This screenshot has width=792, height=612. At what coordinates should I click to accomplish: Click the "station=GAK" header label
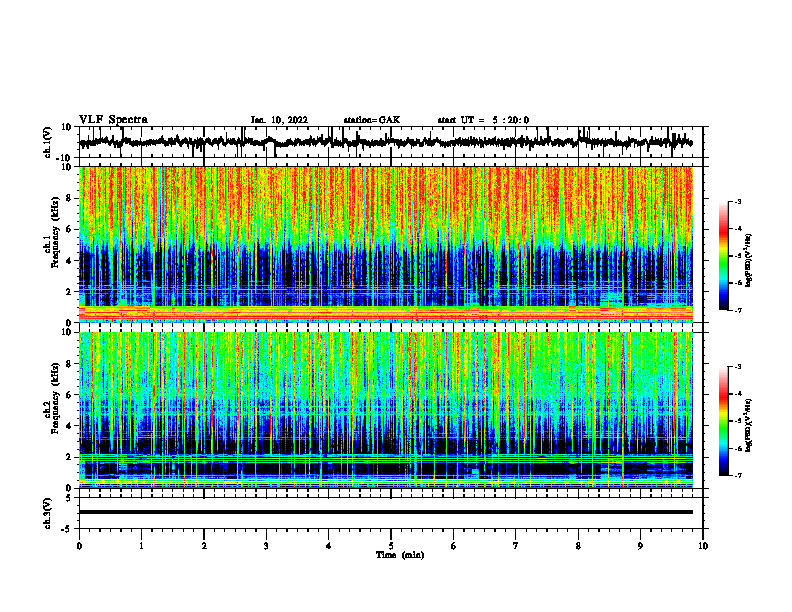[372, 120]
